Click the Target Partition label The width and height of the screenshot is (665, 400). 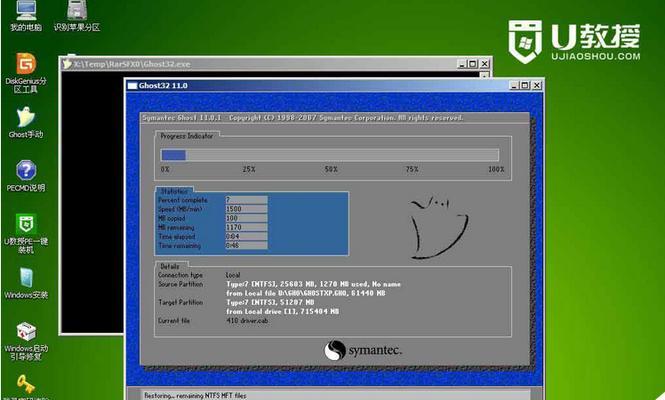180,302
